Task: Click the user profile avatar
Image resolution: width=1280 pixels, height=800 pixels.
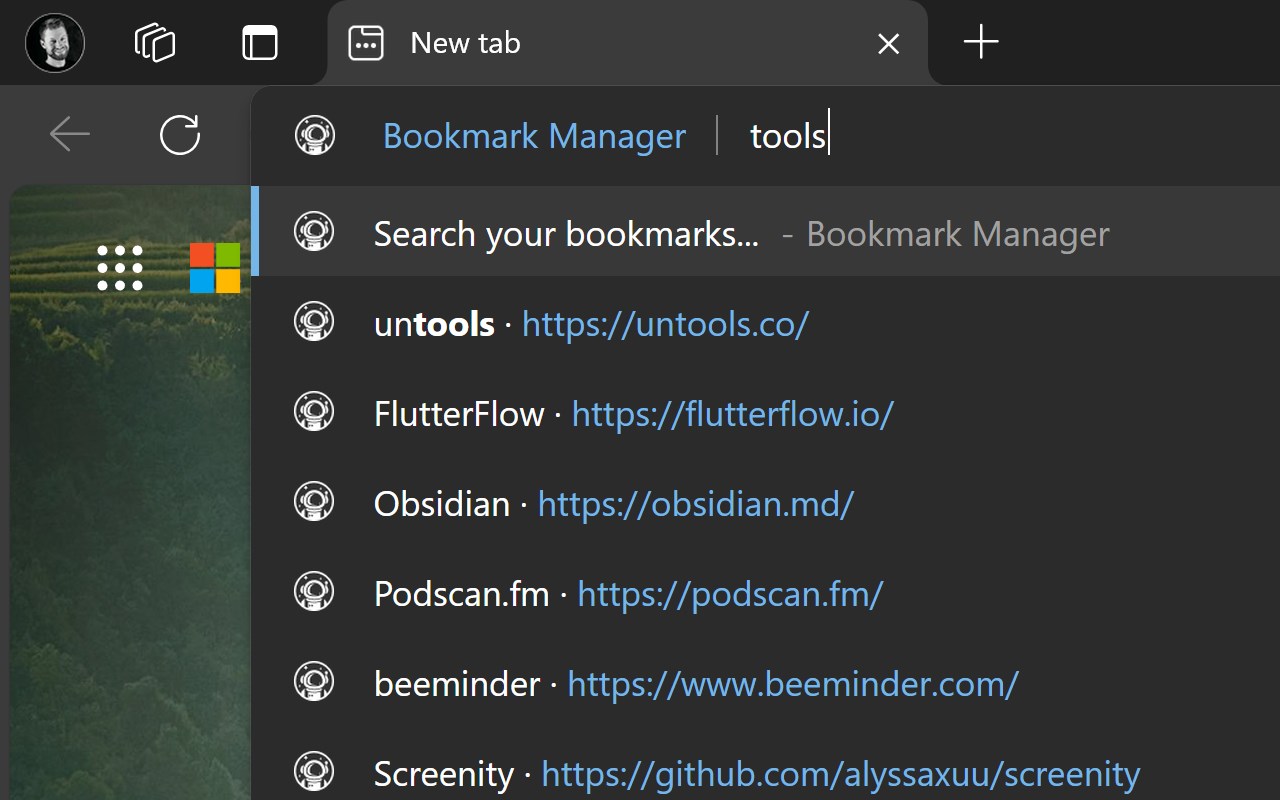Action: 55,43
